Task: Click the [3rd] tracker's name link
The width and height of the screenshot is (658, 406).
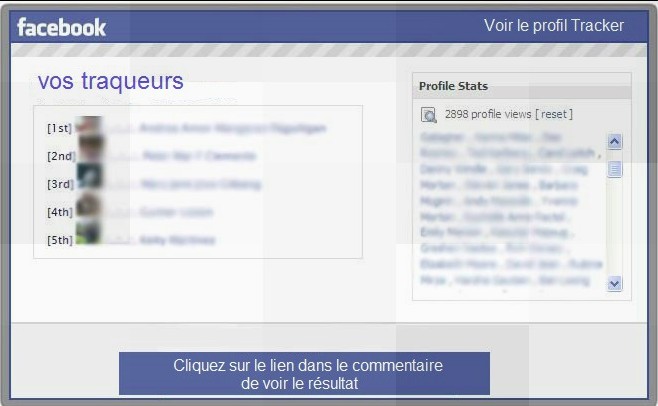Action: click(201, 184)
